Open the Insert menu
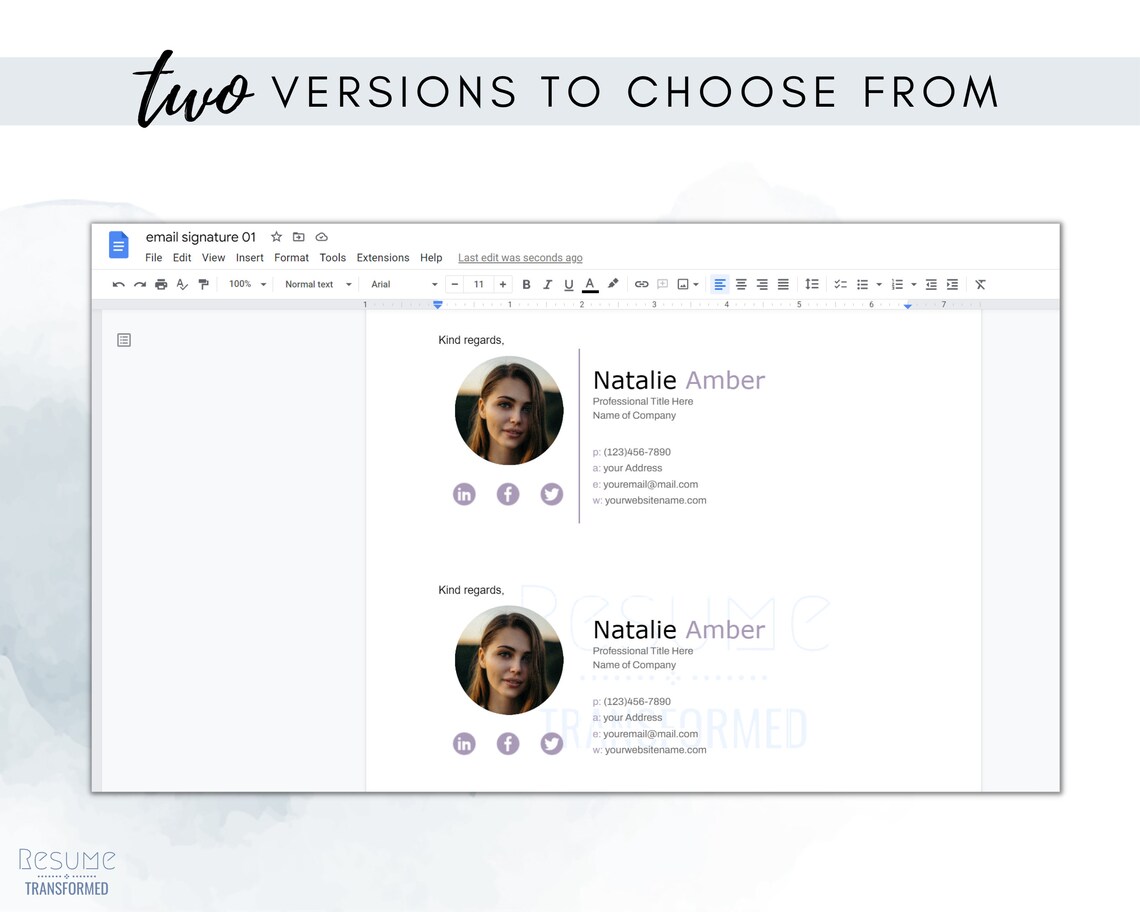1140x912 pixels. pos(249,257)
